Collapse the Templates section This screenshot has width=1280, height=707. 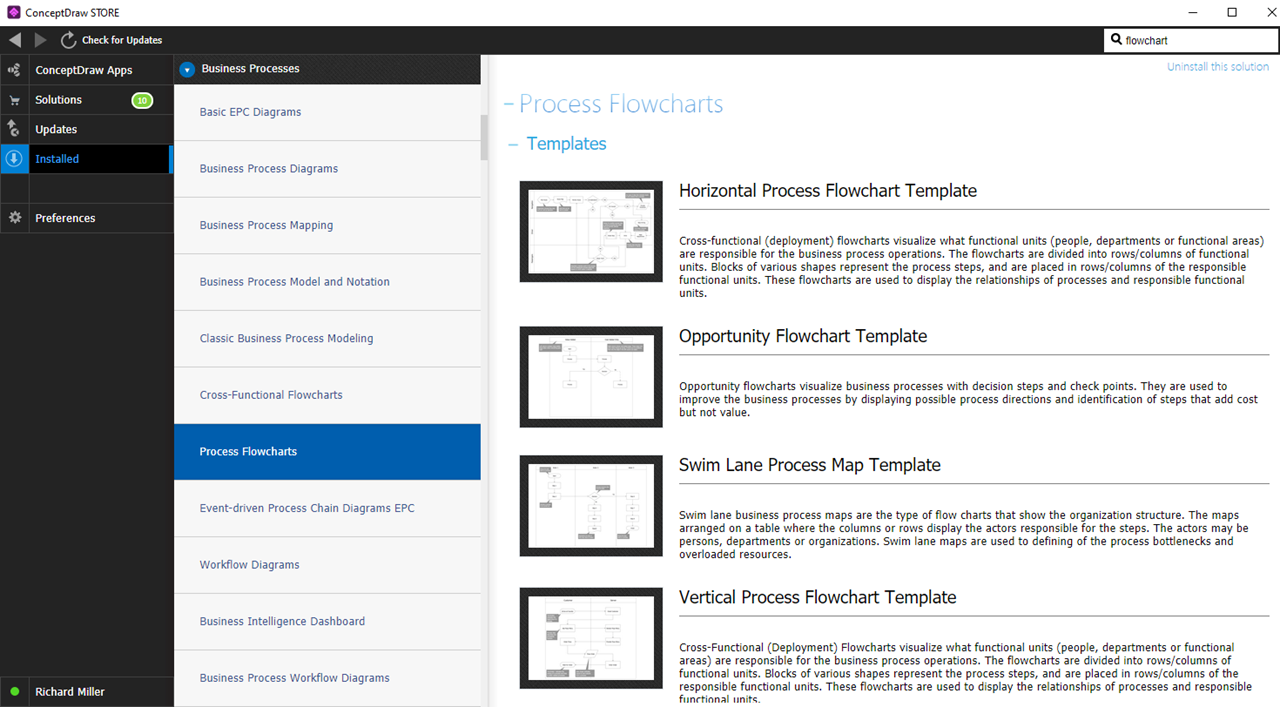(513, 144)
